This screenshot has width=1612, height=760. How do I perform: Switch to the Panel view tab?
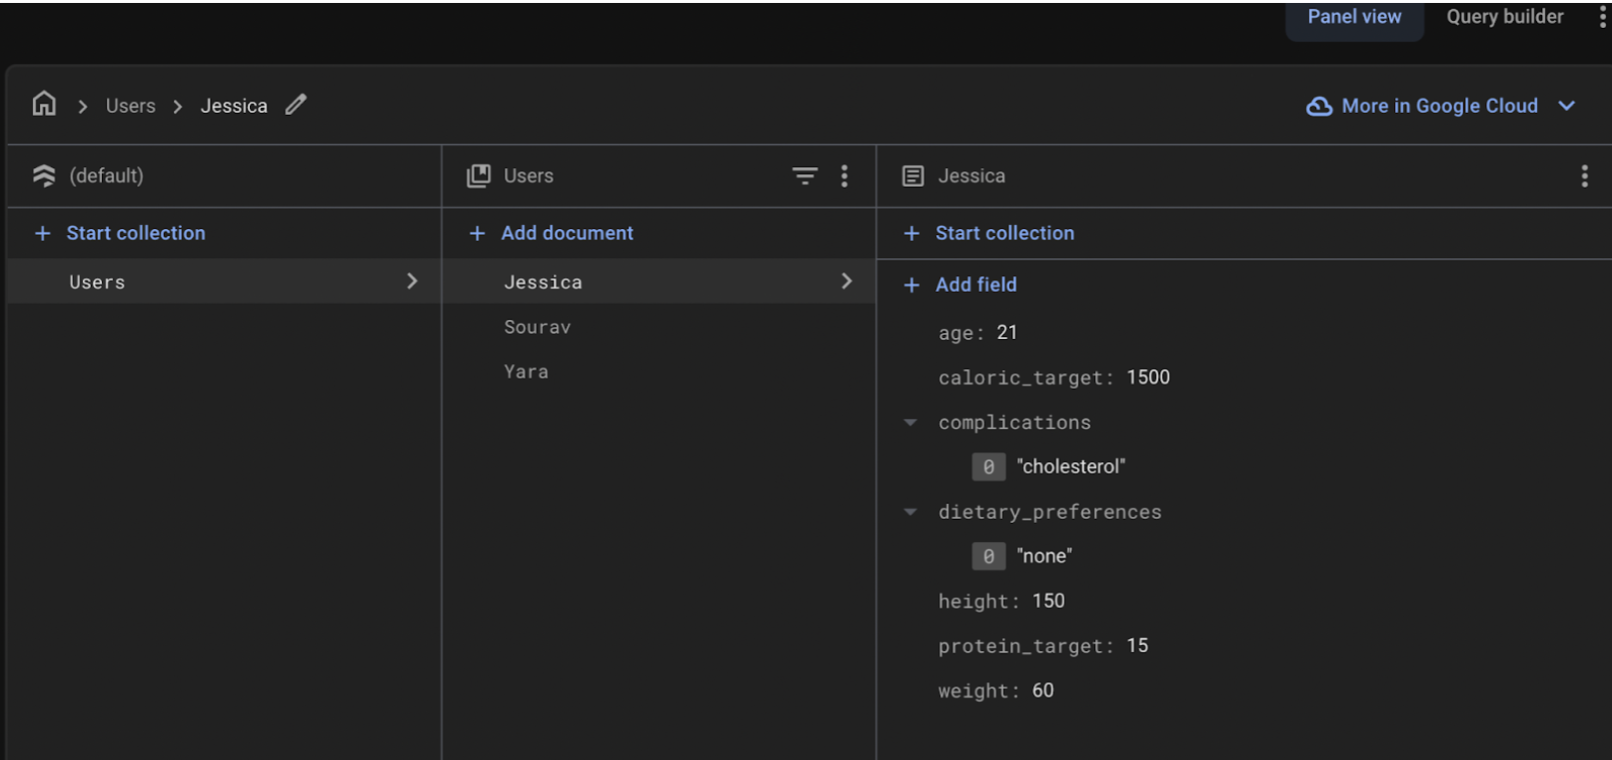point(1354,17)
